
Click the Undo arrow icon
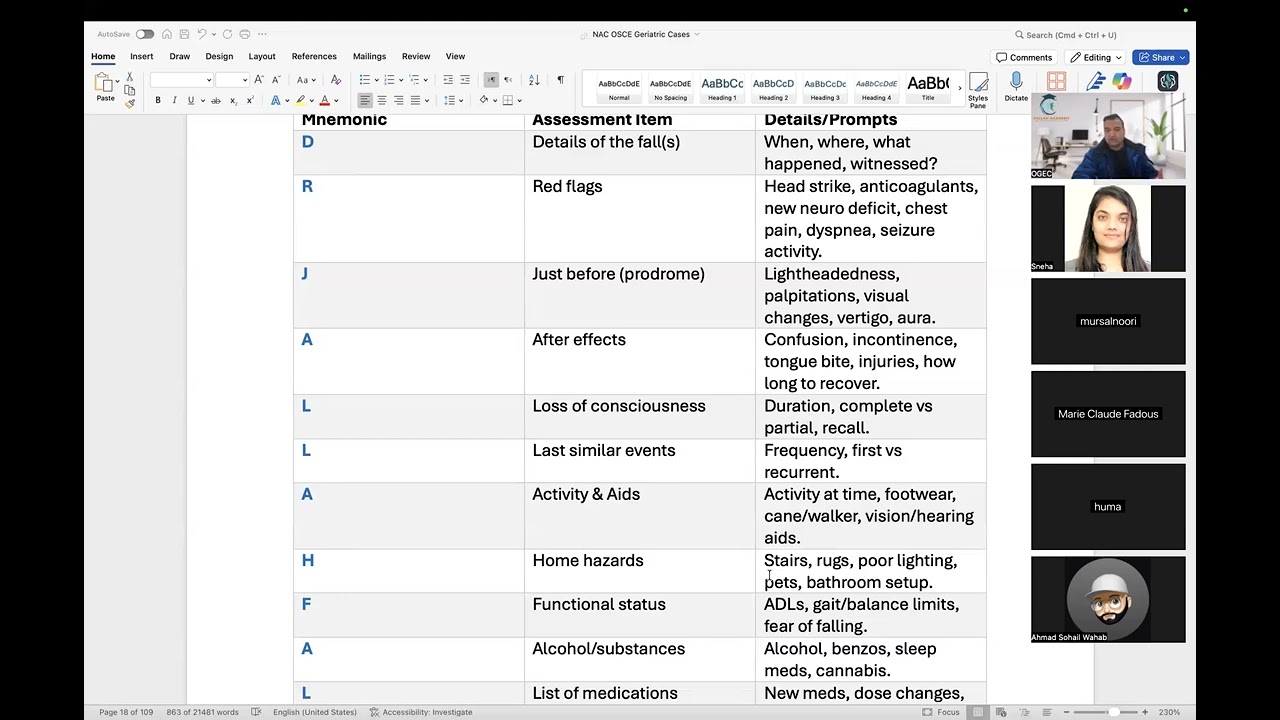(x=202, y=34)
